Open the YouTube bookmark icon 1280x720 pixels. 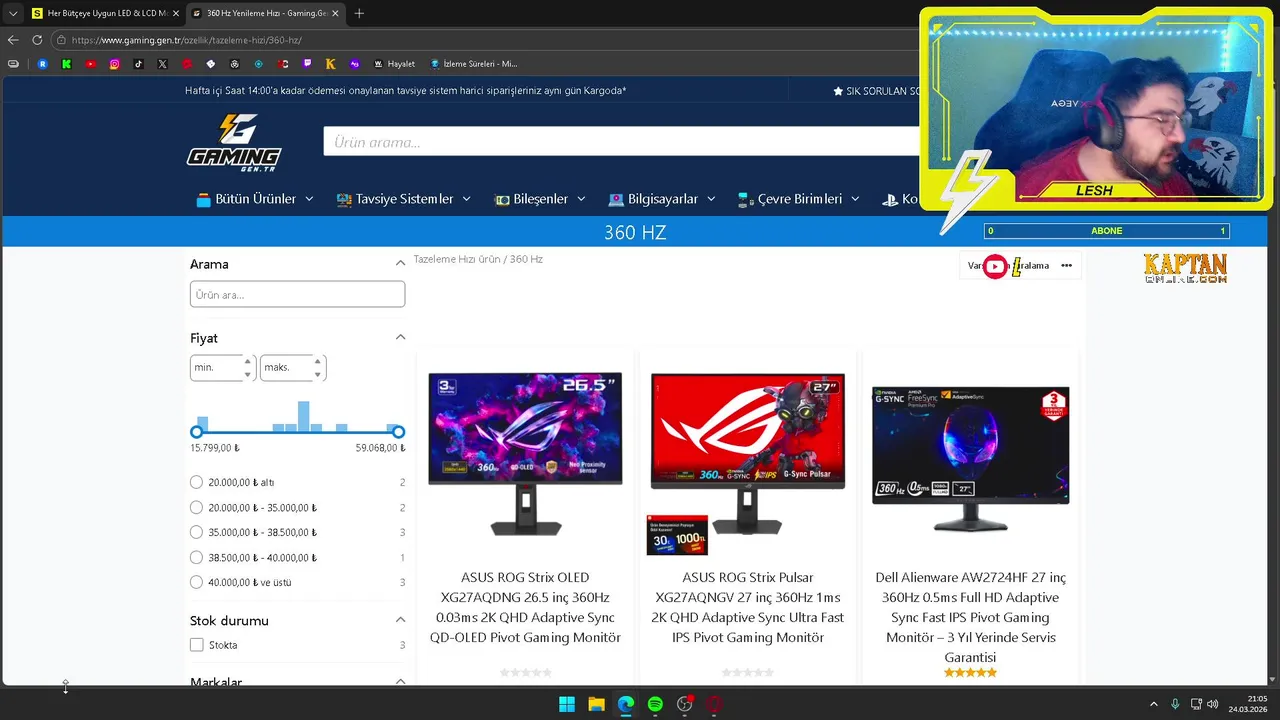coord(91,64)
